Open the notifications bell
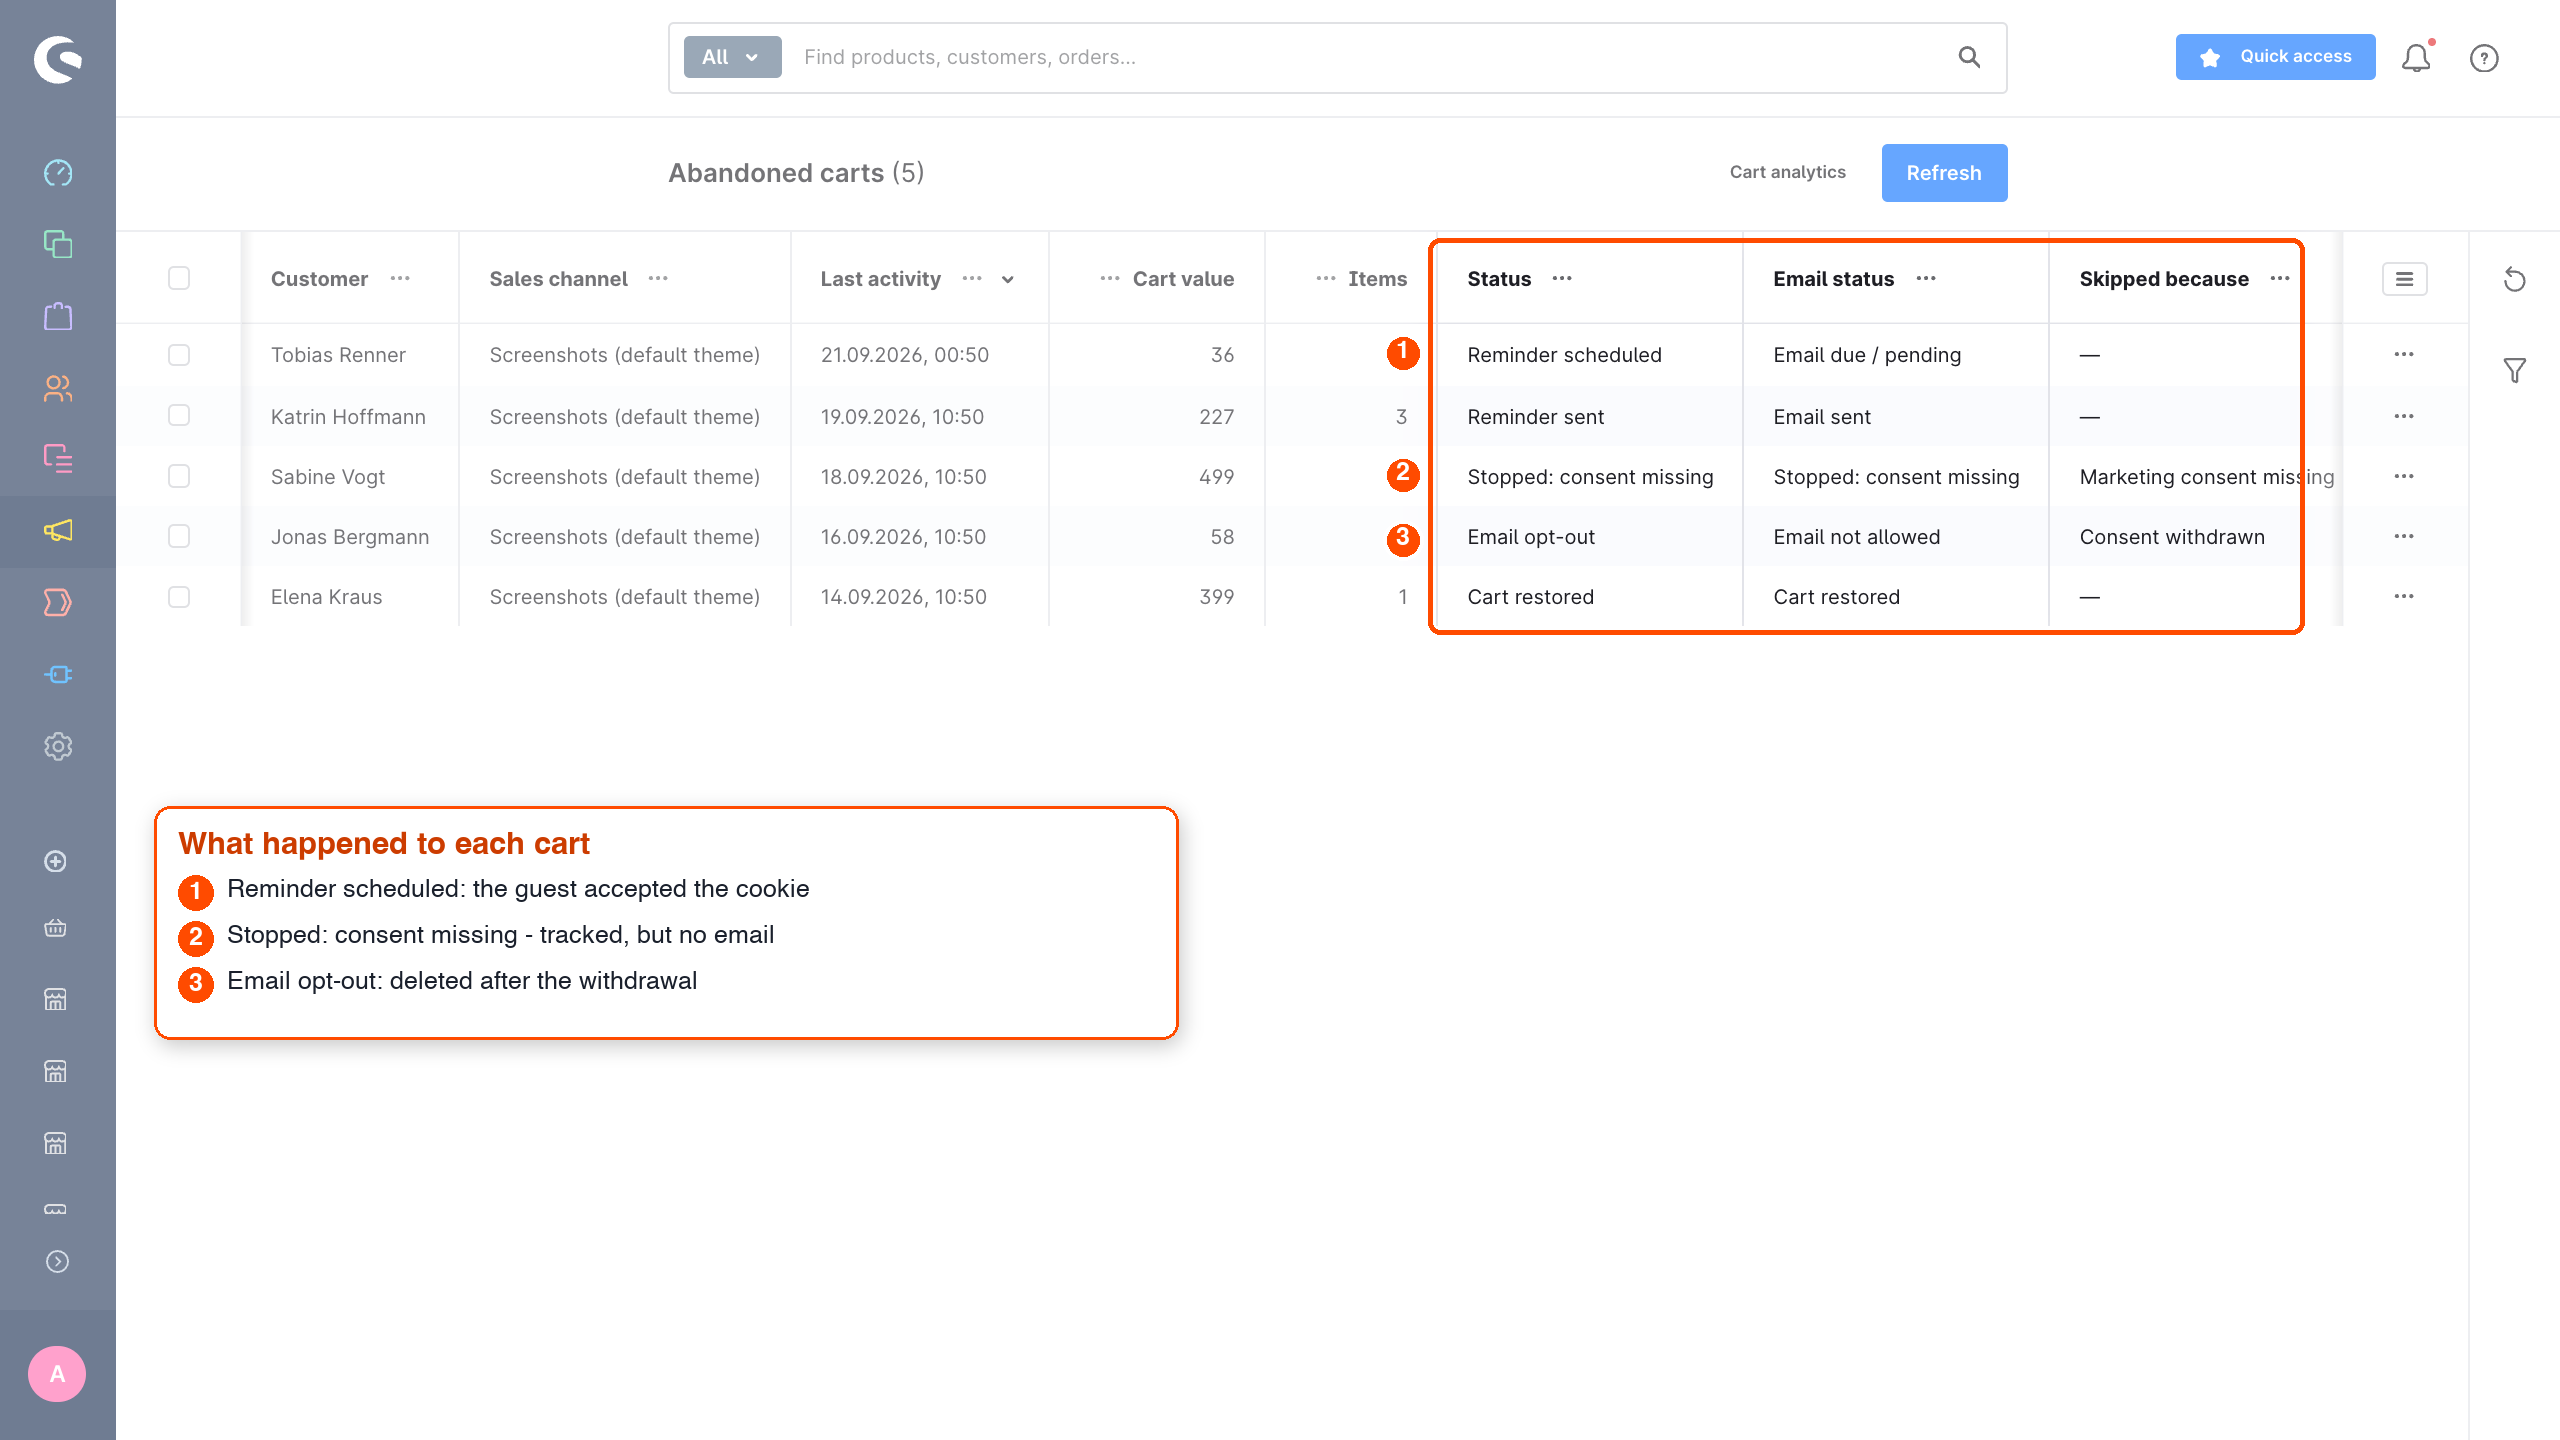This screenshot has height=1440, width=2560. pos(2416,58)
